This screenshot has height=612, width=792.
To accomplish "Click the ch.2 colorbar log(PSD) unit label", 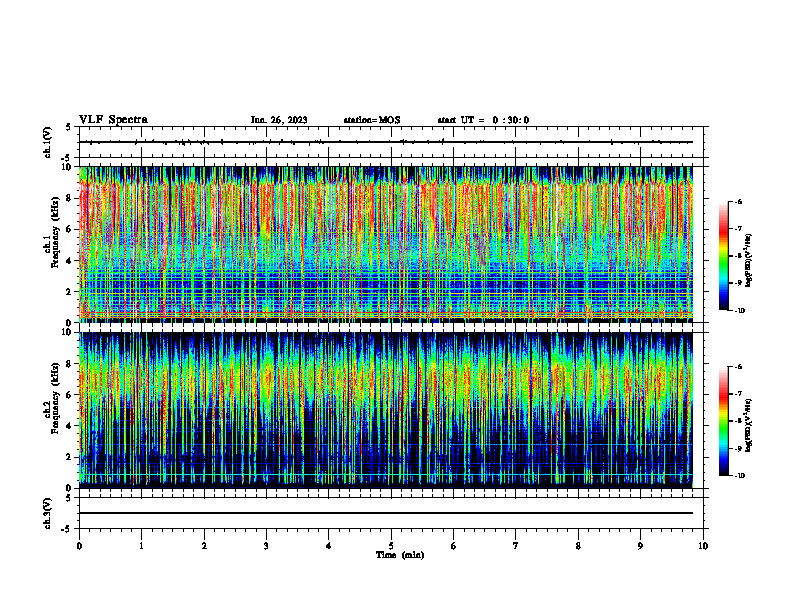I will pos(750,425).
